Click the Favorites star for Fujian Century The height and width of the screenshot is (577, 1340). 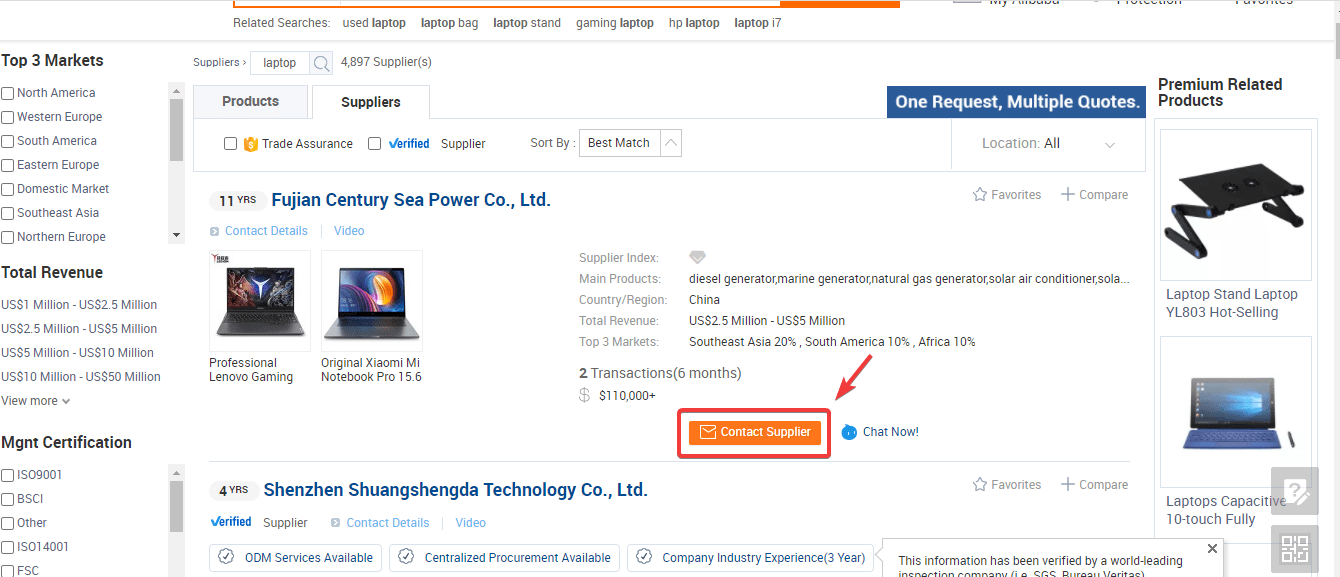(980, 195)
